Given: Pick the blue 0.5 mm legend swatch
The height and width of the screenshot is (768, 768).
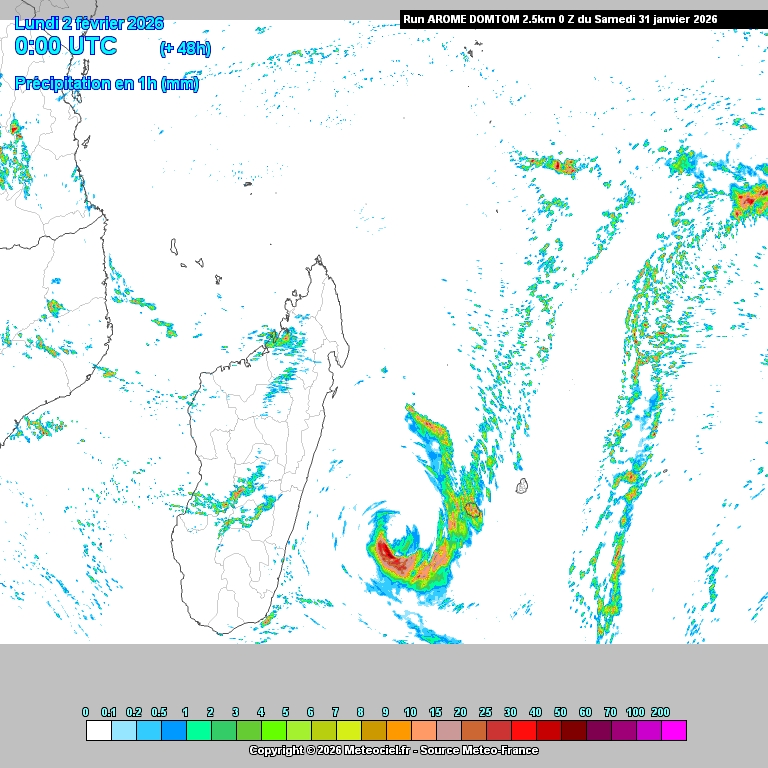Looking at the screenshot, I should [174, 731].
